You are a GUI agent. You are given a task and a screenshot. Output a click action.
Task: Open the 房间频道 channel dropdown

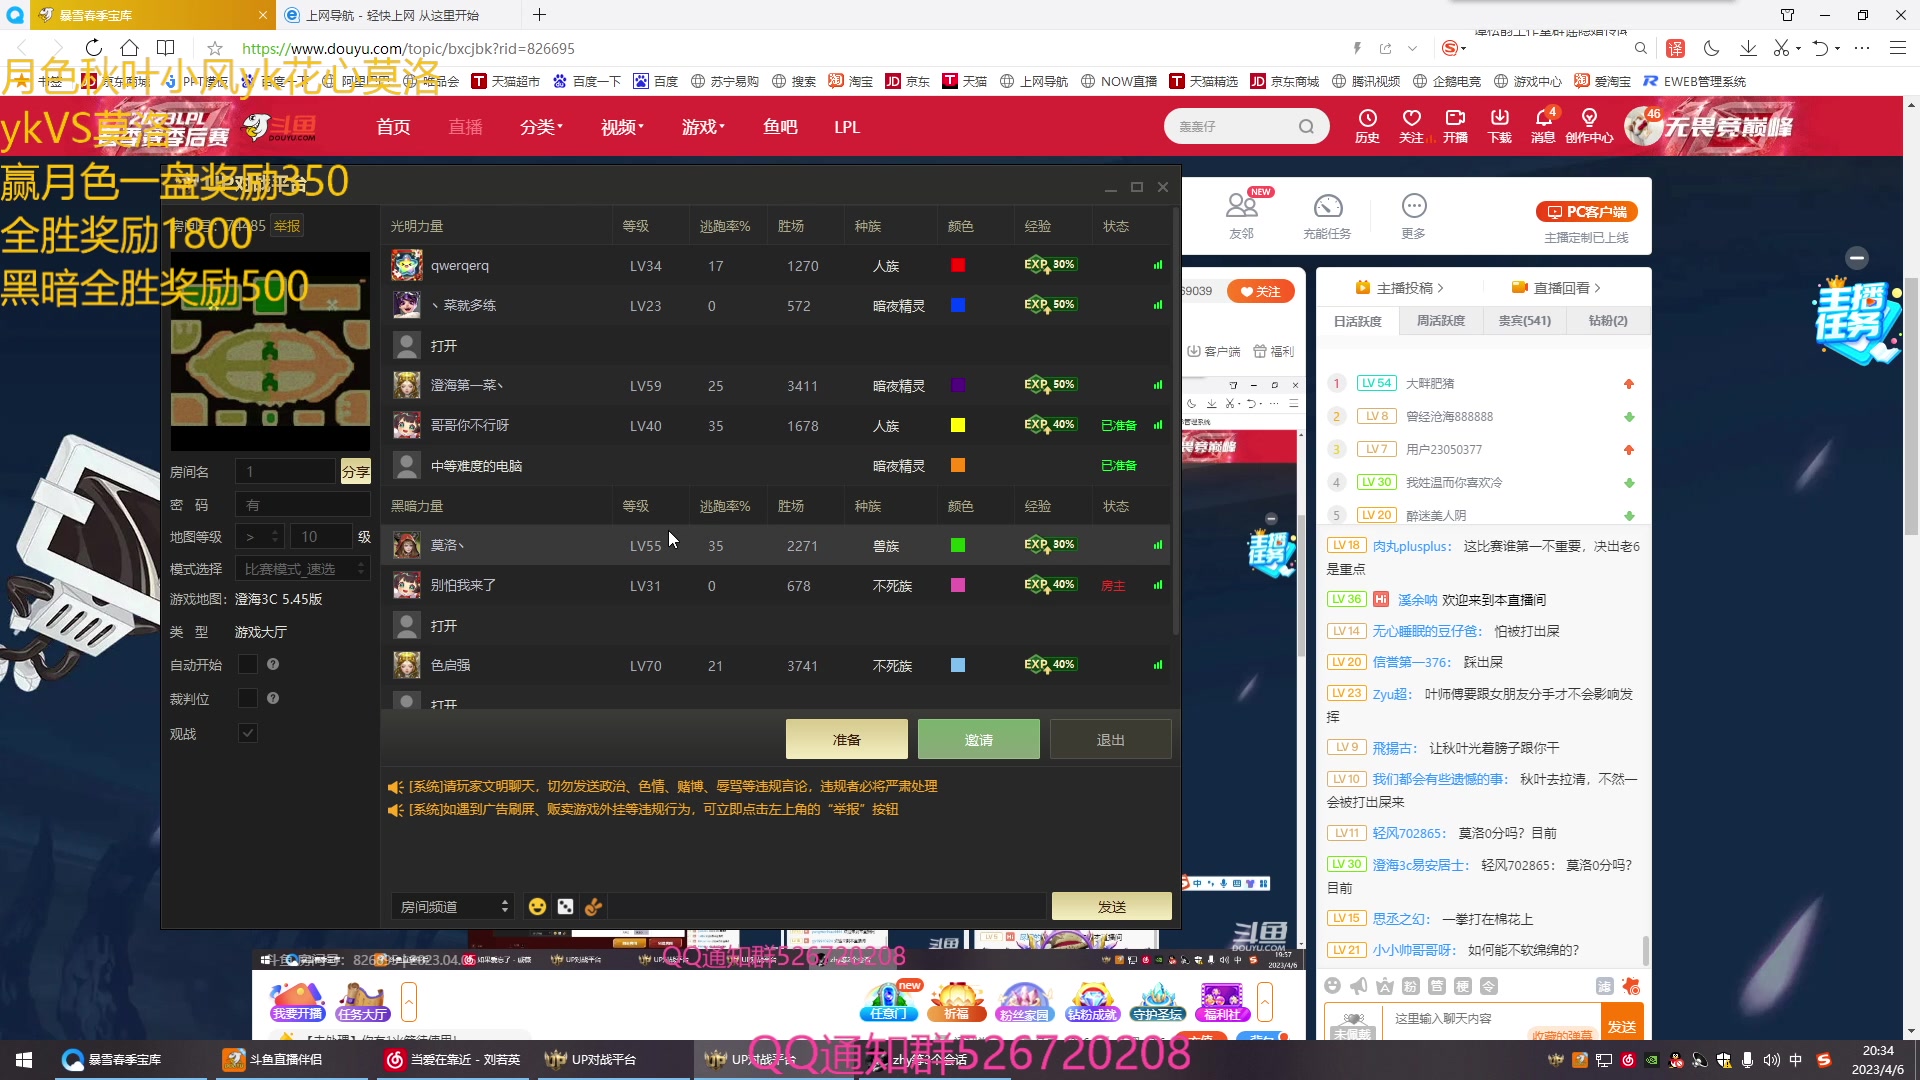tap(452, 906)
